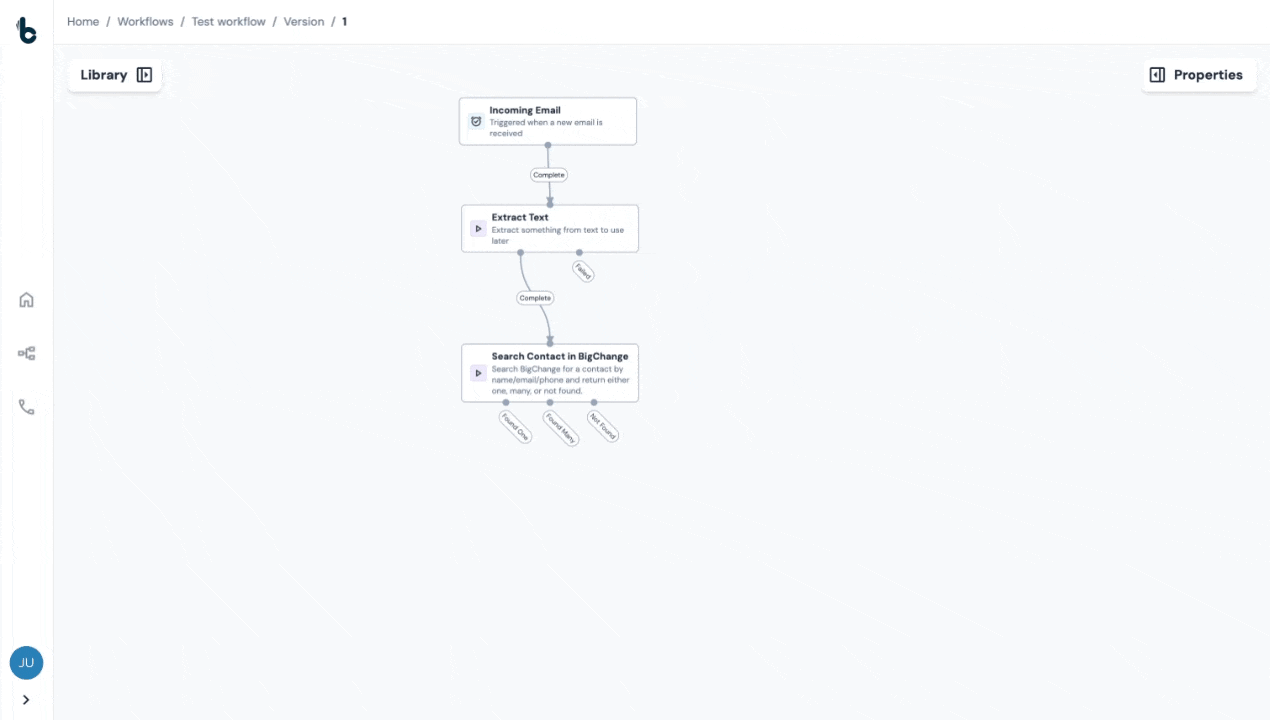Select the Incoming Email trigger shield icon
1270x720 pixels.
click(476, 120)
